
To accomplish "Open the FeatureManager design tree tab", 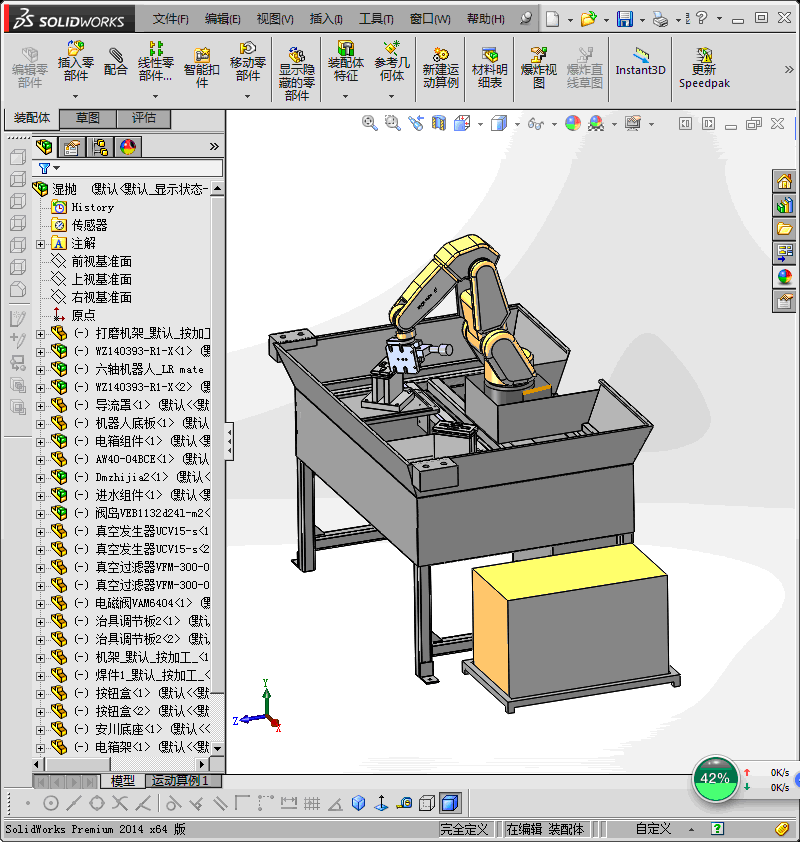I will pyautogui.click(x=44, y=146).
